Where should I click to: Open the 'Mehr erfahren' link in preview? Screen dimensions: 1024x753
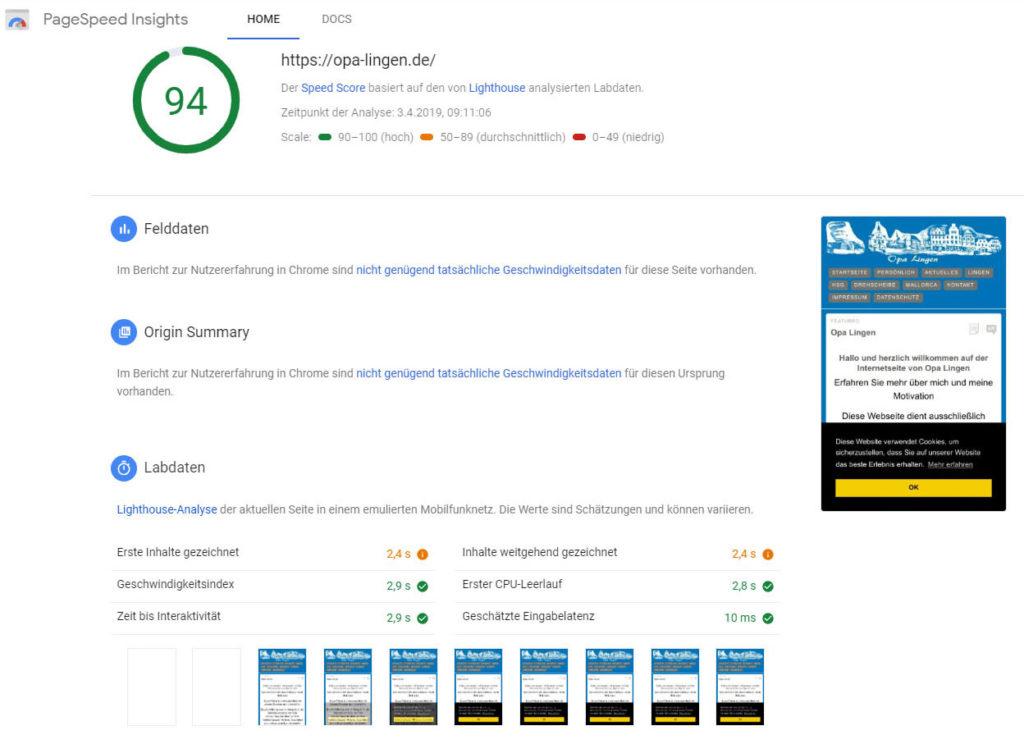(x=950, y=464)
